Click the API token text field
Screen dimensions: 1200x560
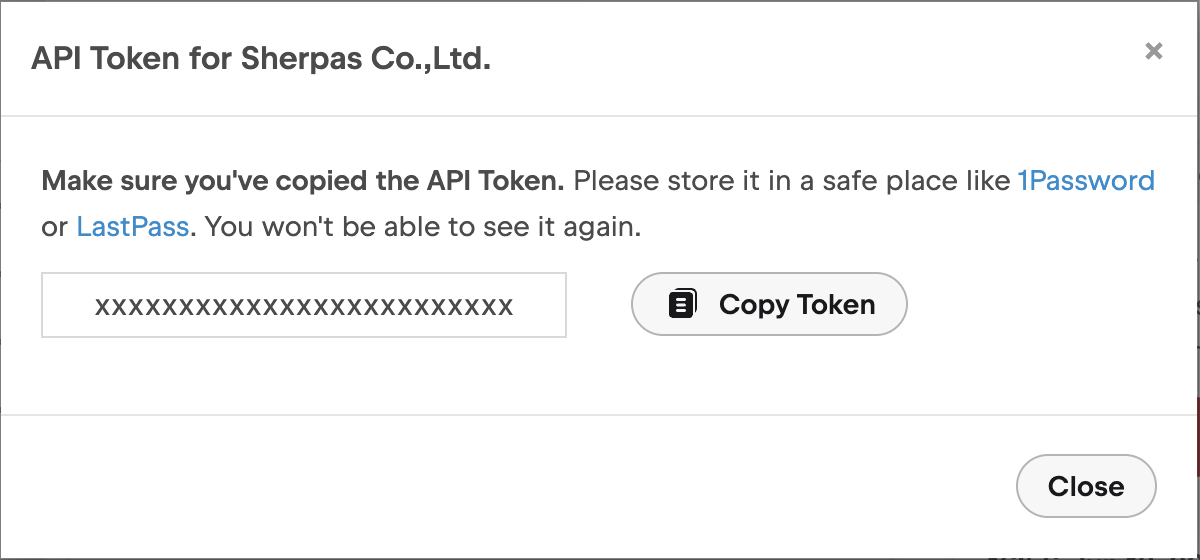304,305
